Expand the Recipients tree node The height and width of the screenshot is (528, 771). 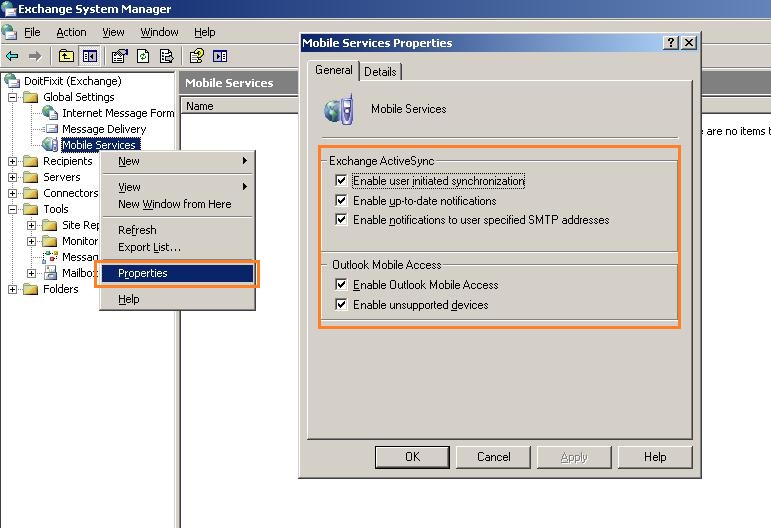(x=13, y=161)
